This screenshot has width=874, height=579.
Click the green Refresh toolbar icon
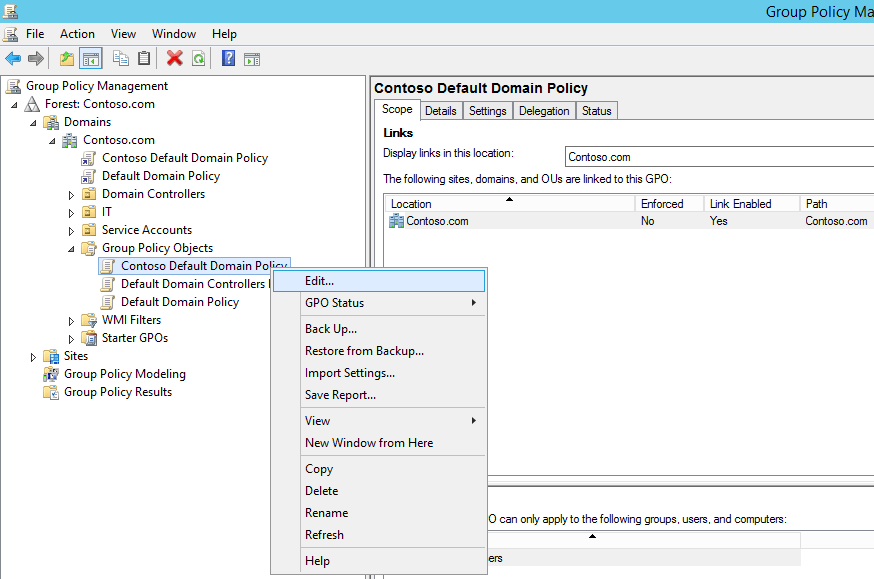198,58
